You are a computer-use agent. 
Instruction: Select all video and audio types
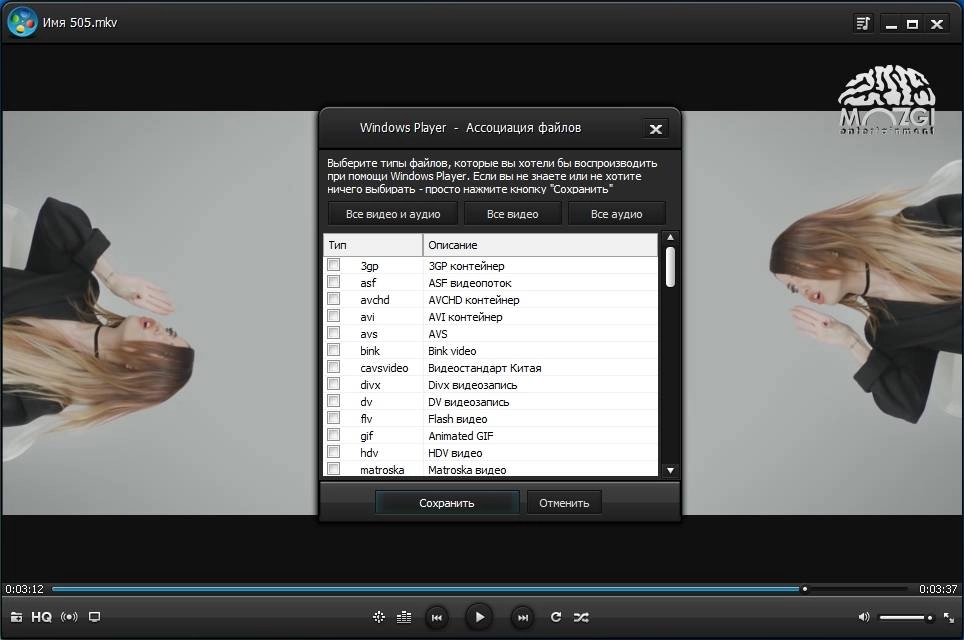(x=393, y=214)
